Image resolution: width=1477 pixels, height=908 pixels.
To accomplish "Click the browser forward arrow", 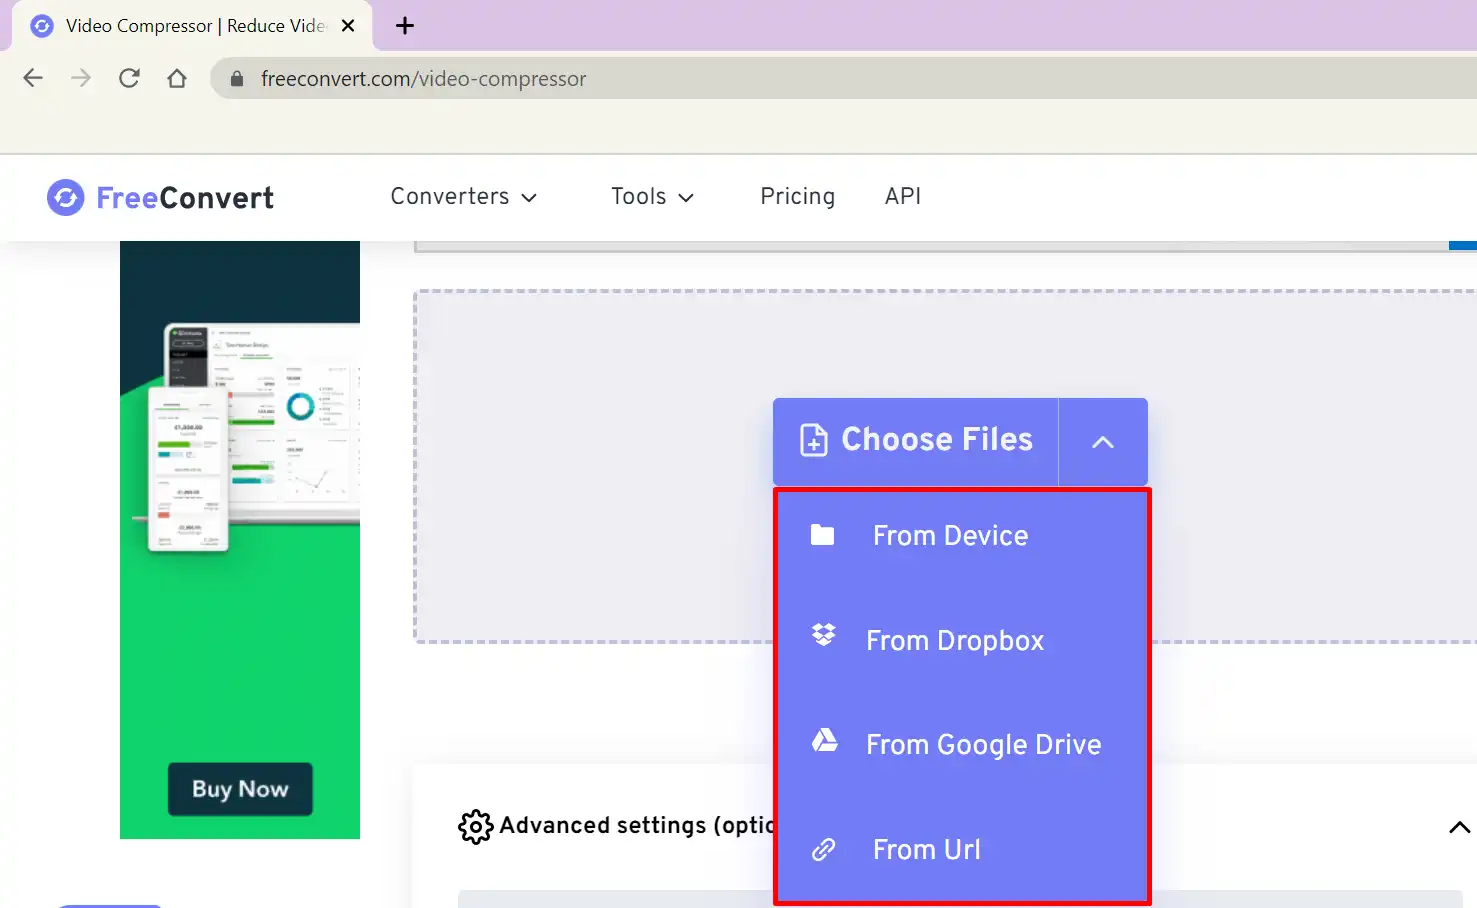I will [81, 78].
